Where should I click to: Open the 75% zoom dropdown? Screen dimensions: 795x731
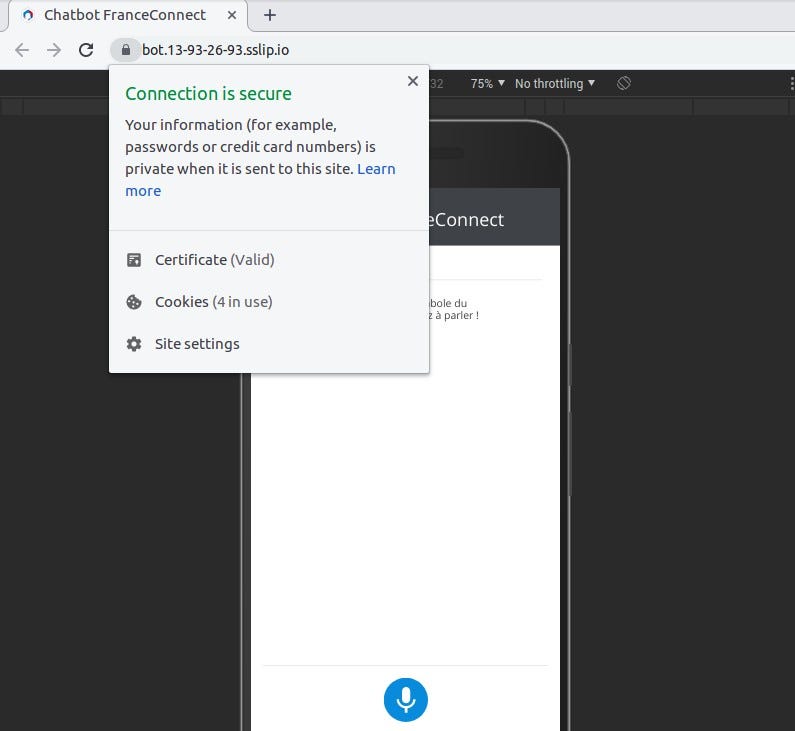pyautogui.click(x=487, y=83)
